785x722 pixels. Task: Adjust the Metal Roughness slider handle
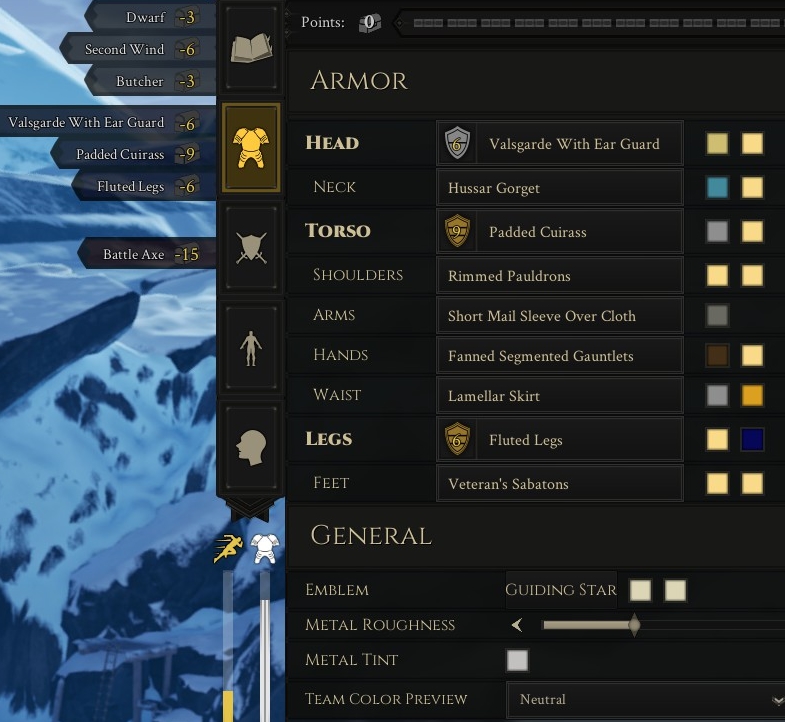pyautogui.click(x=634, y=625)
